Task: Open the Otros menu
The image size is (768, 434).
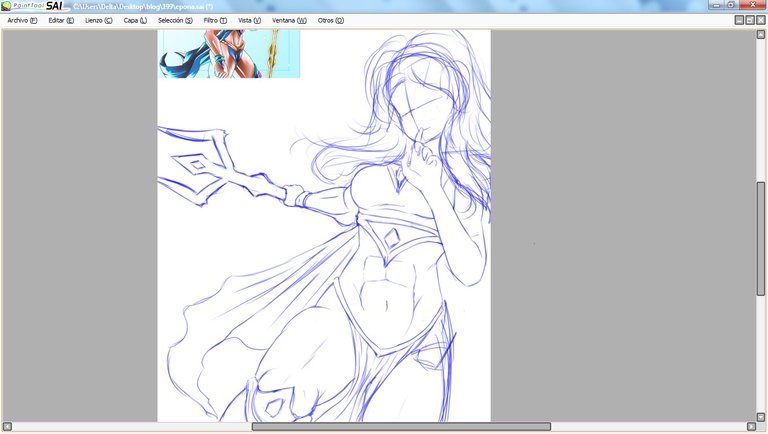Action: pos(331,21)
